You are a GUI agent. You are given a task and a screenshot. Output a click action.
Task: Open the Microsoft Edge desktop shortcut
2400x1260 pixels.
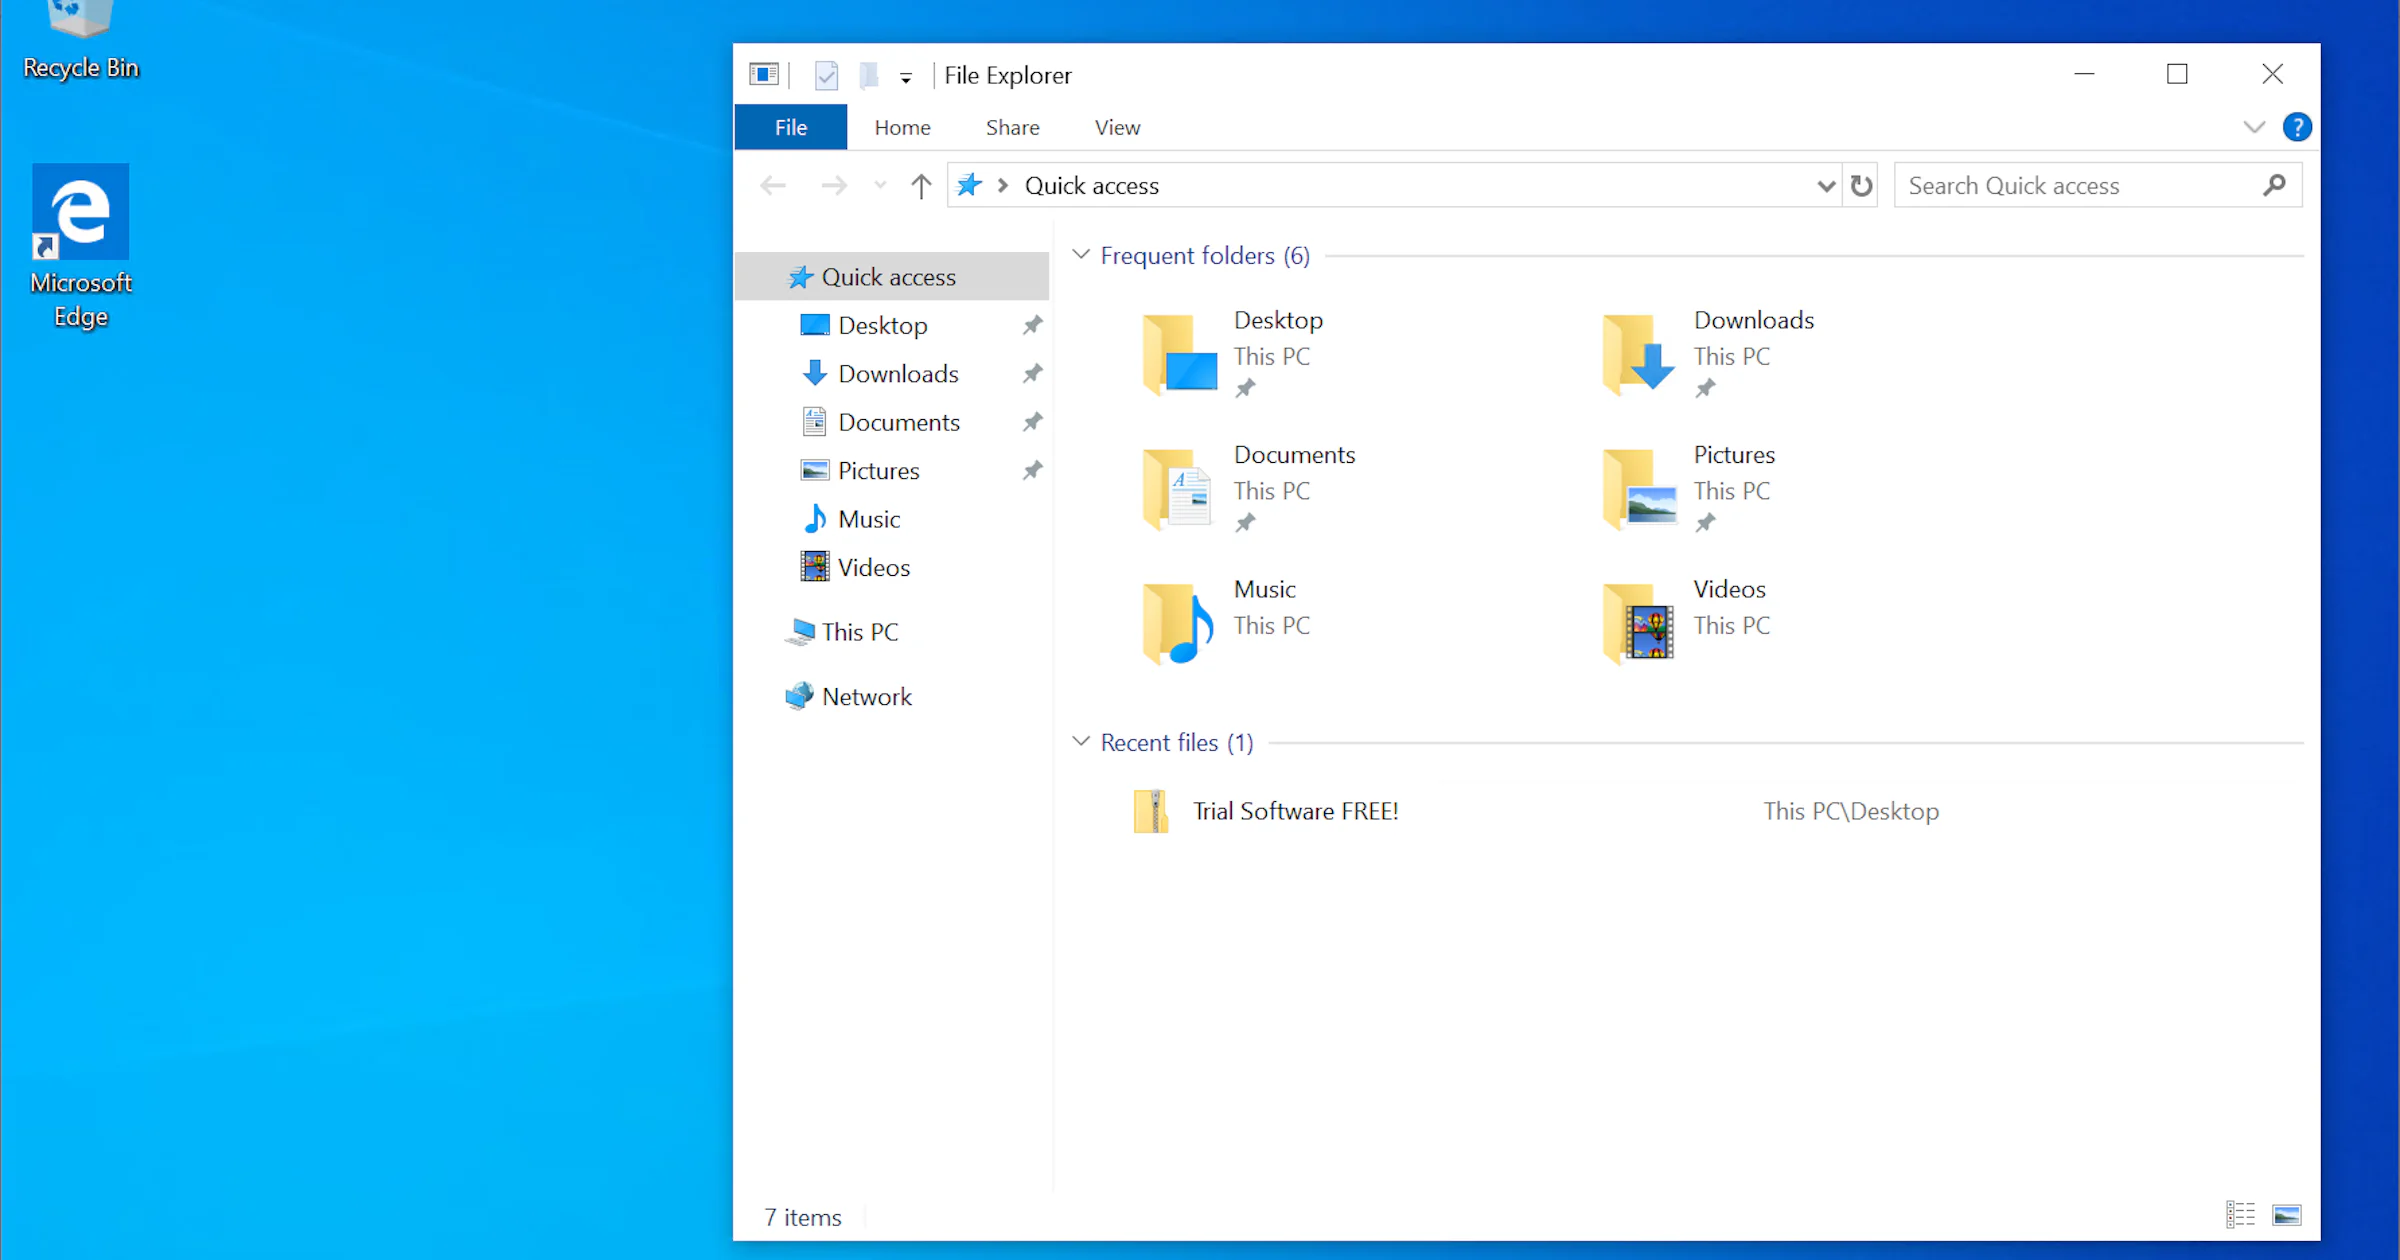[x=80, y=246]
